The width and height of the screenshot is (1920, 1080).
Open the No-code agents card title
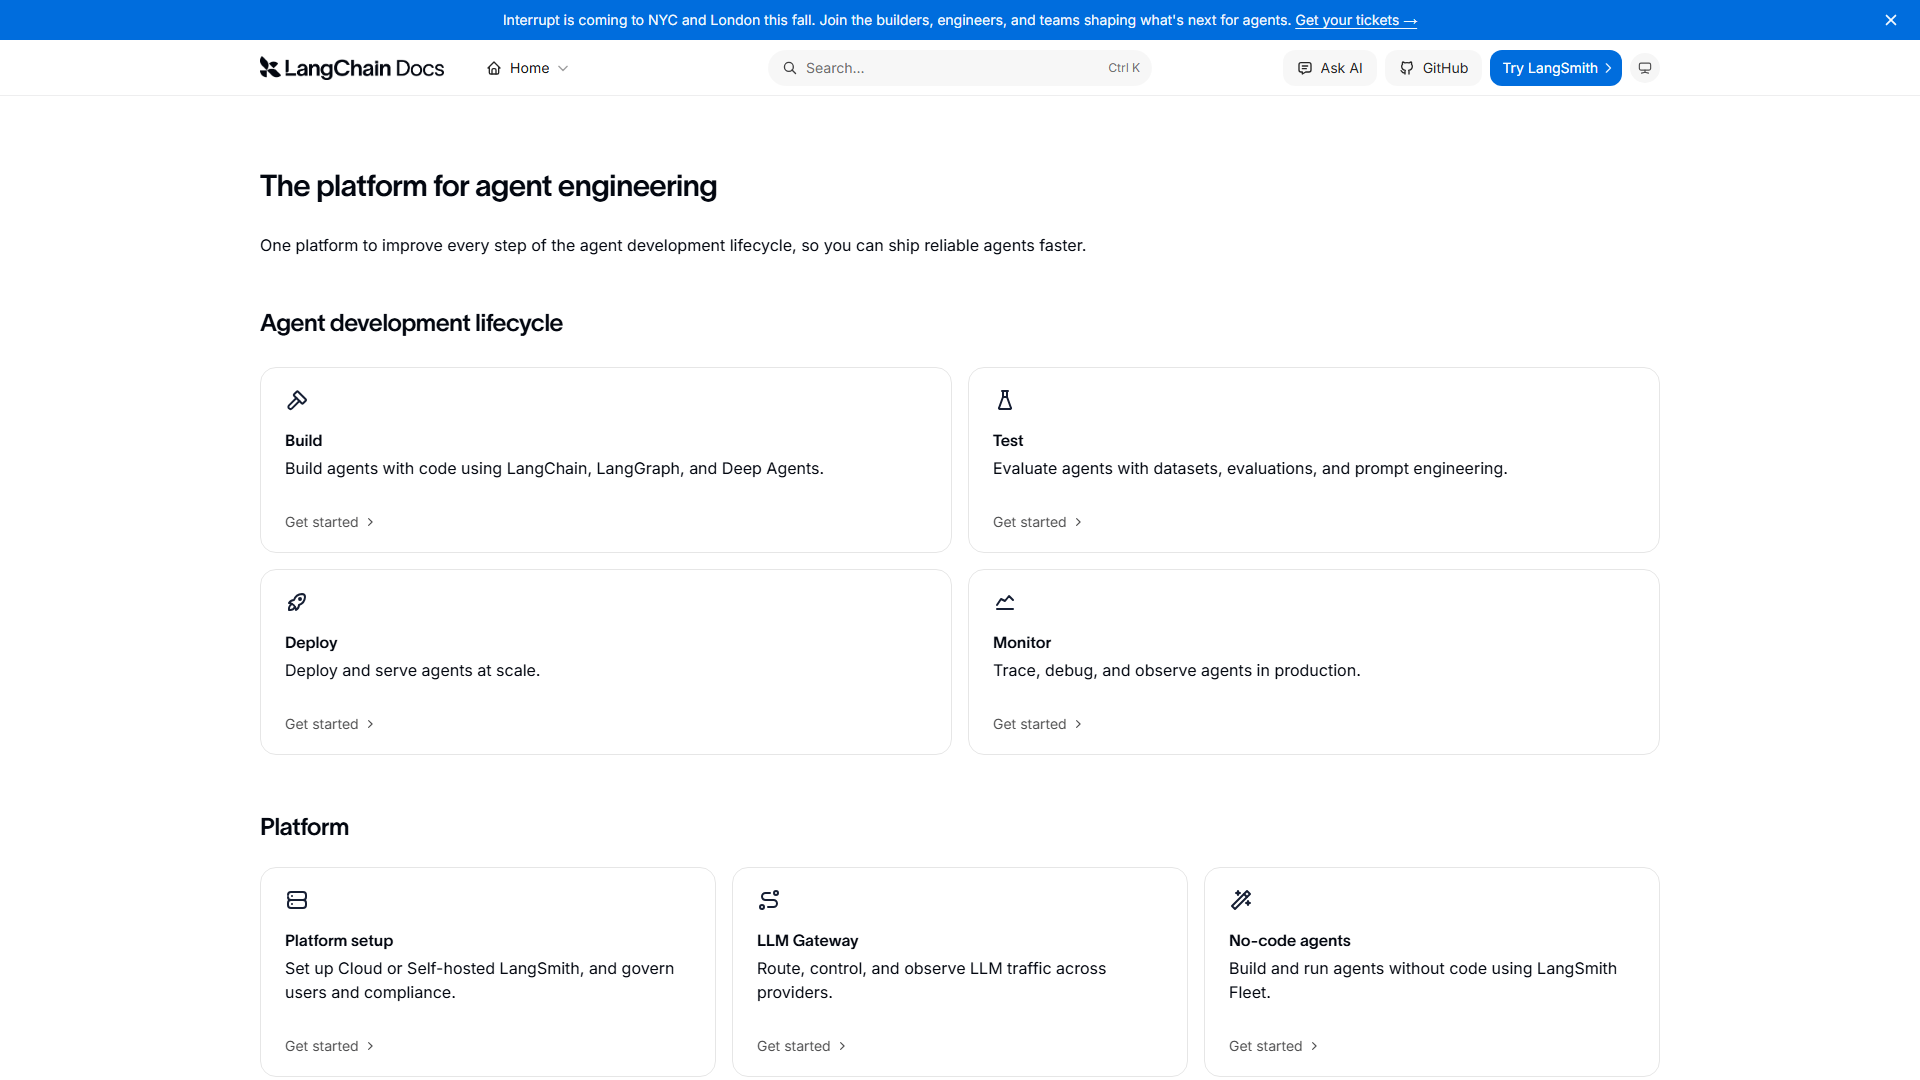pyautogui.click(x=1289, y=940)
